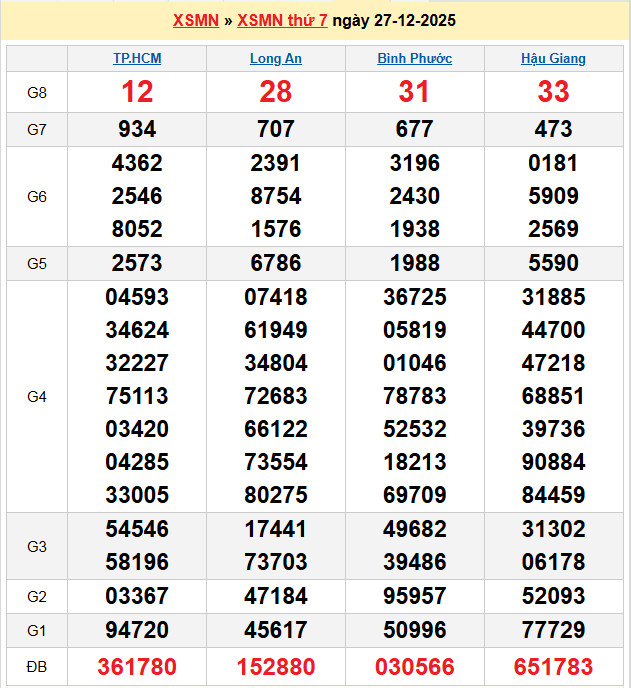This screenshot has width=631, height=688.
Task: Click the G8 prize row label
Action: [x=37, y=93]
